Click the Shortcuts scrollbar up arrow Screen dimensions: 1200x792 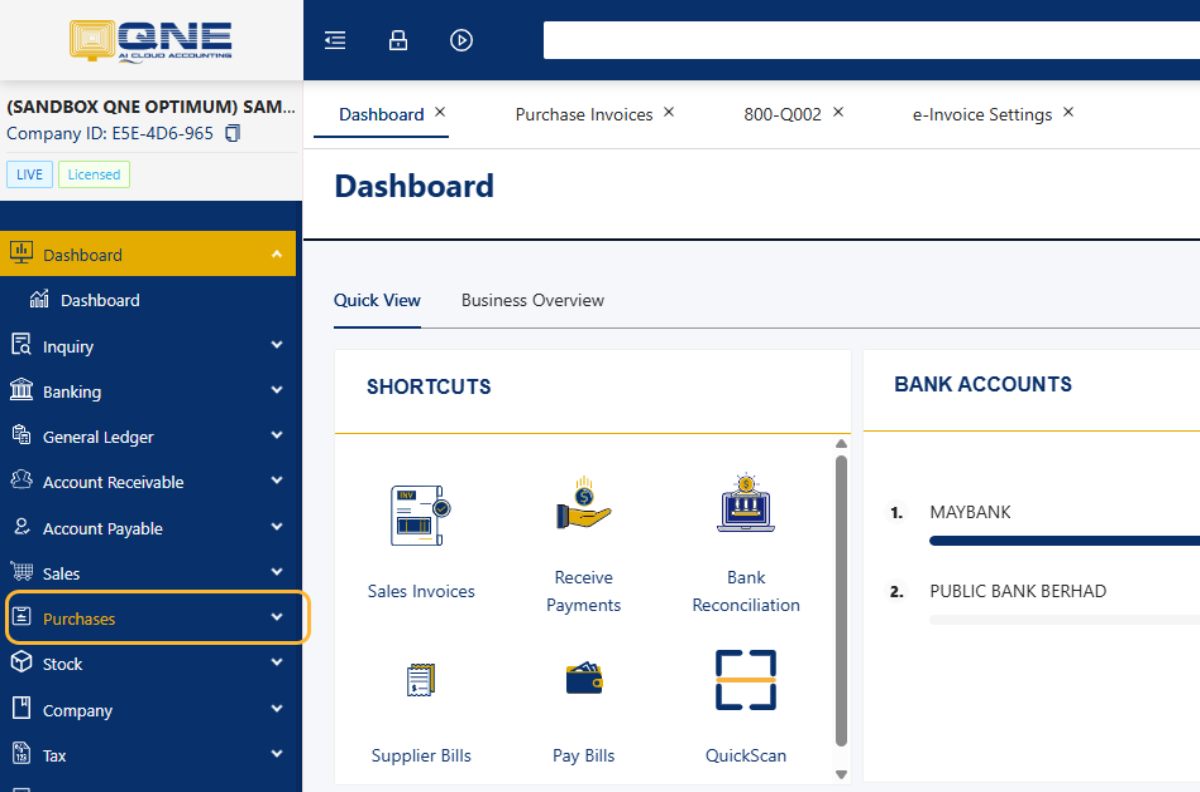coord(841,443)
